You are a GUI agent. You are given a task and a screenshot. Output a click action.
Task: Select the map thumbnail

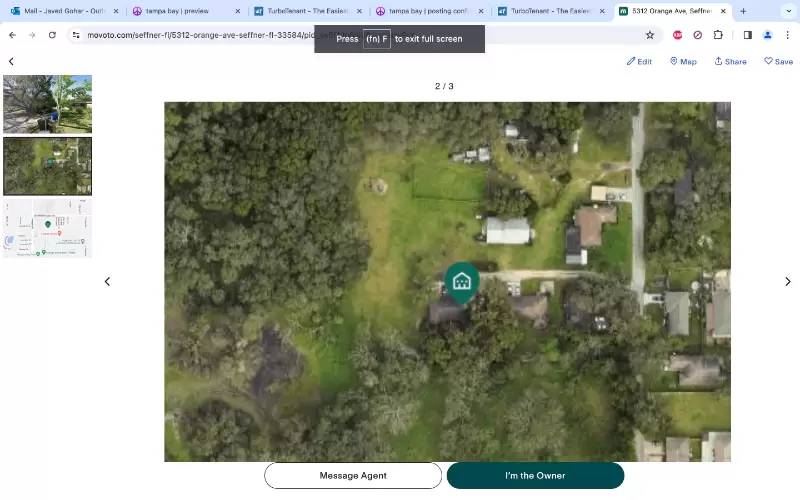[x=47, y=229]
